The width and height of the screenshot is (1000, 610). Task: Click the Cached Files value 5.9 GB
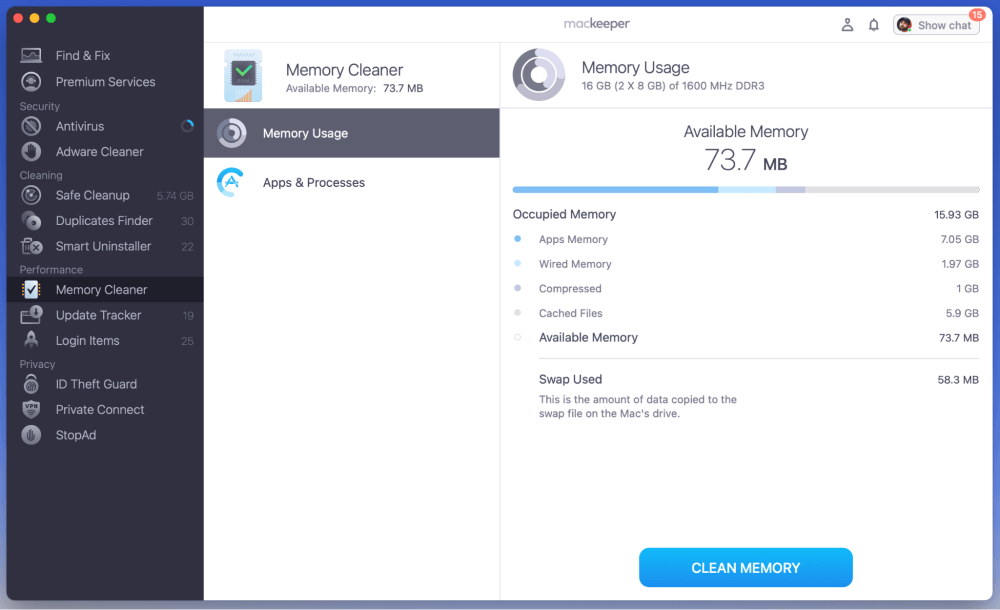(962, 313)
